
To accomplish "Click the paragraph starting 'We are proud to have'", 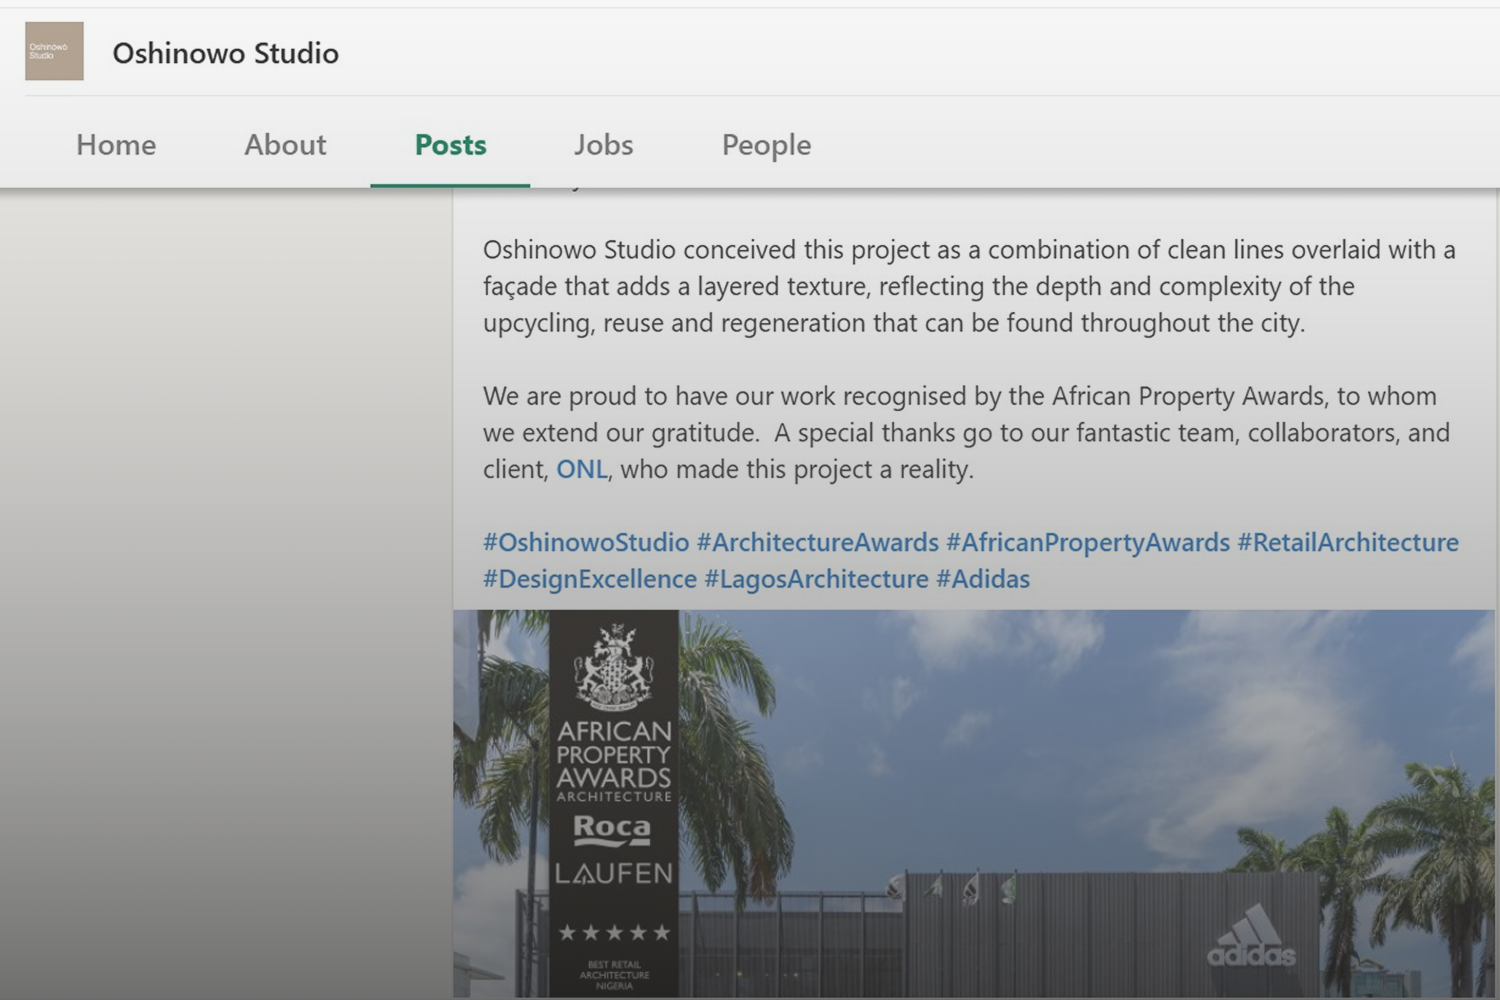I will click(966, 433).
